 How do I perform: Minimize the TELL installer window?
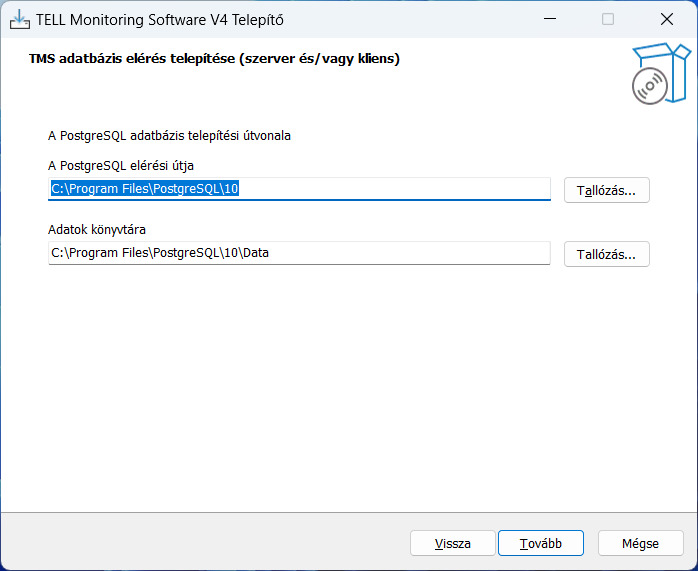550,19
